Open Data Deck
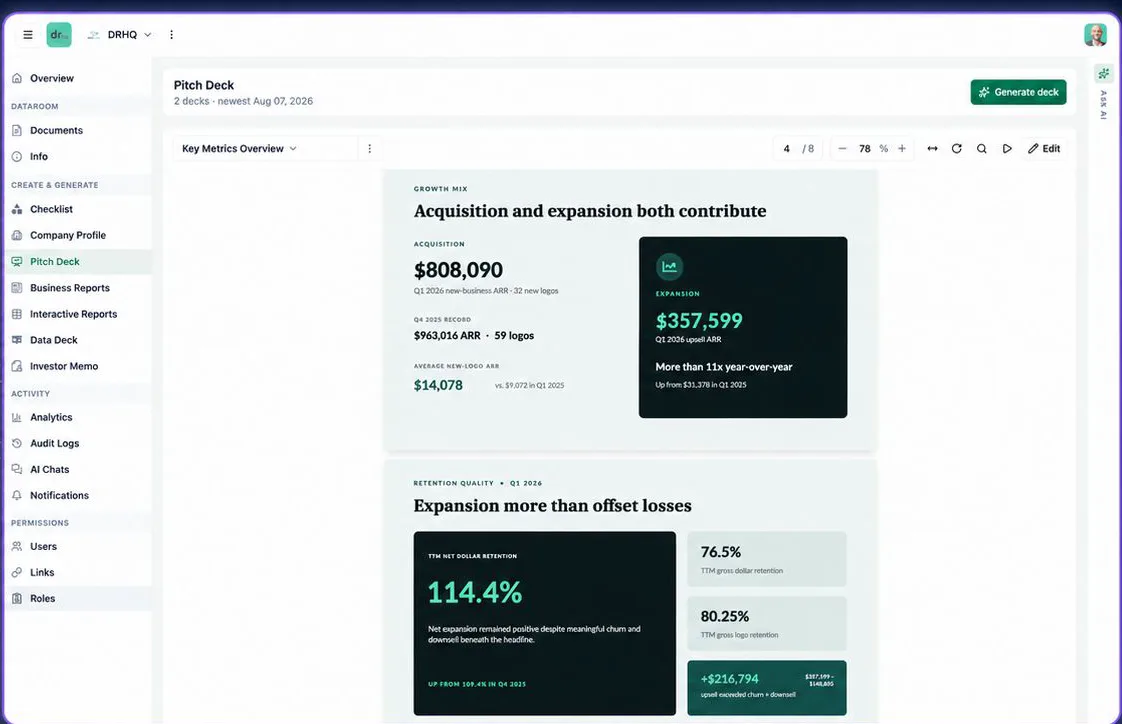This screenshot has width=1122, height=724. pyautogui.click(x=77, y=340)
